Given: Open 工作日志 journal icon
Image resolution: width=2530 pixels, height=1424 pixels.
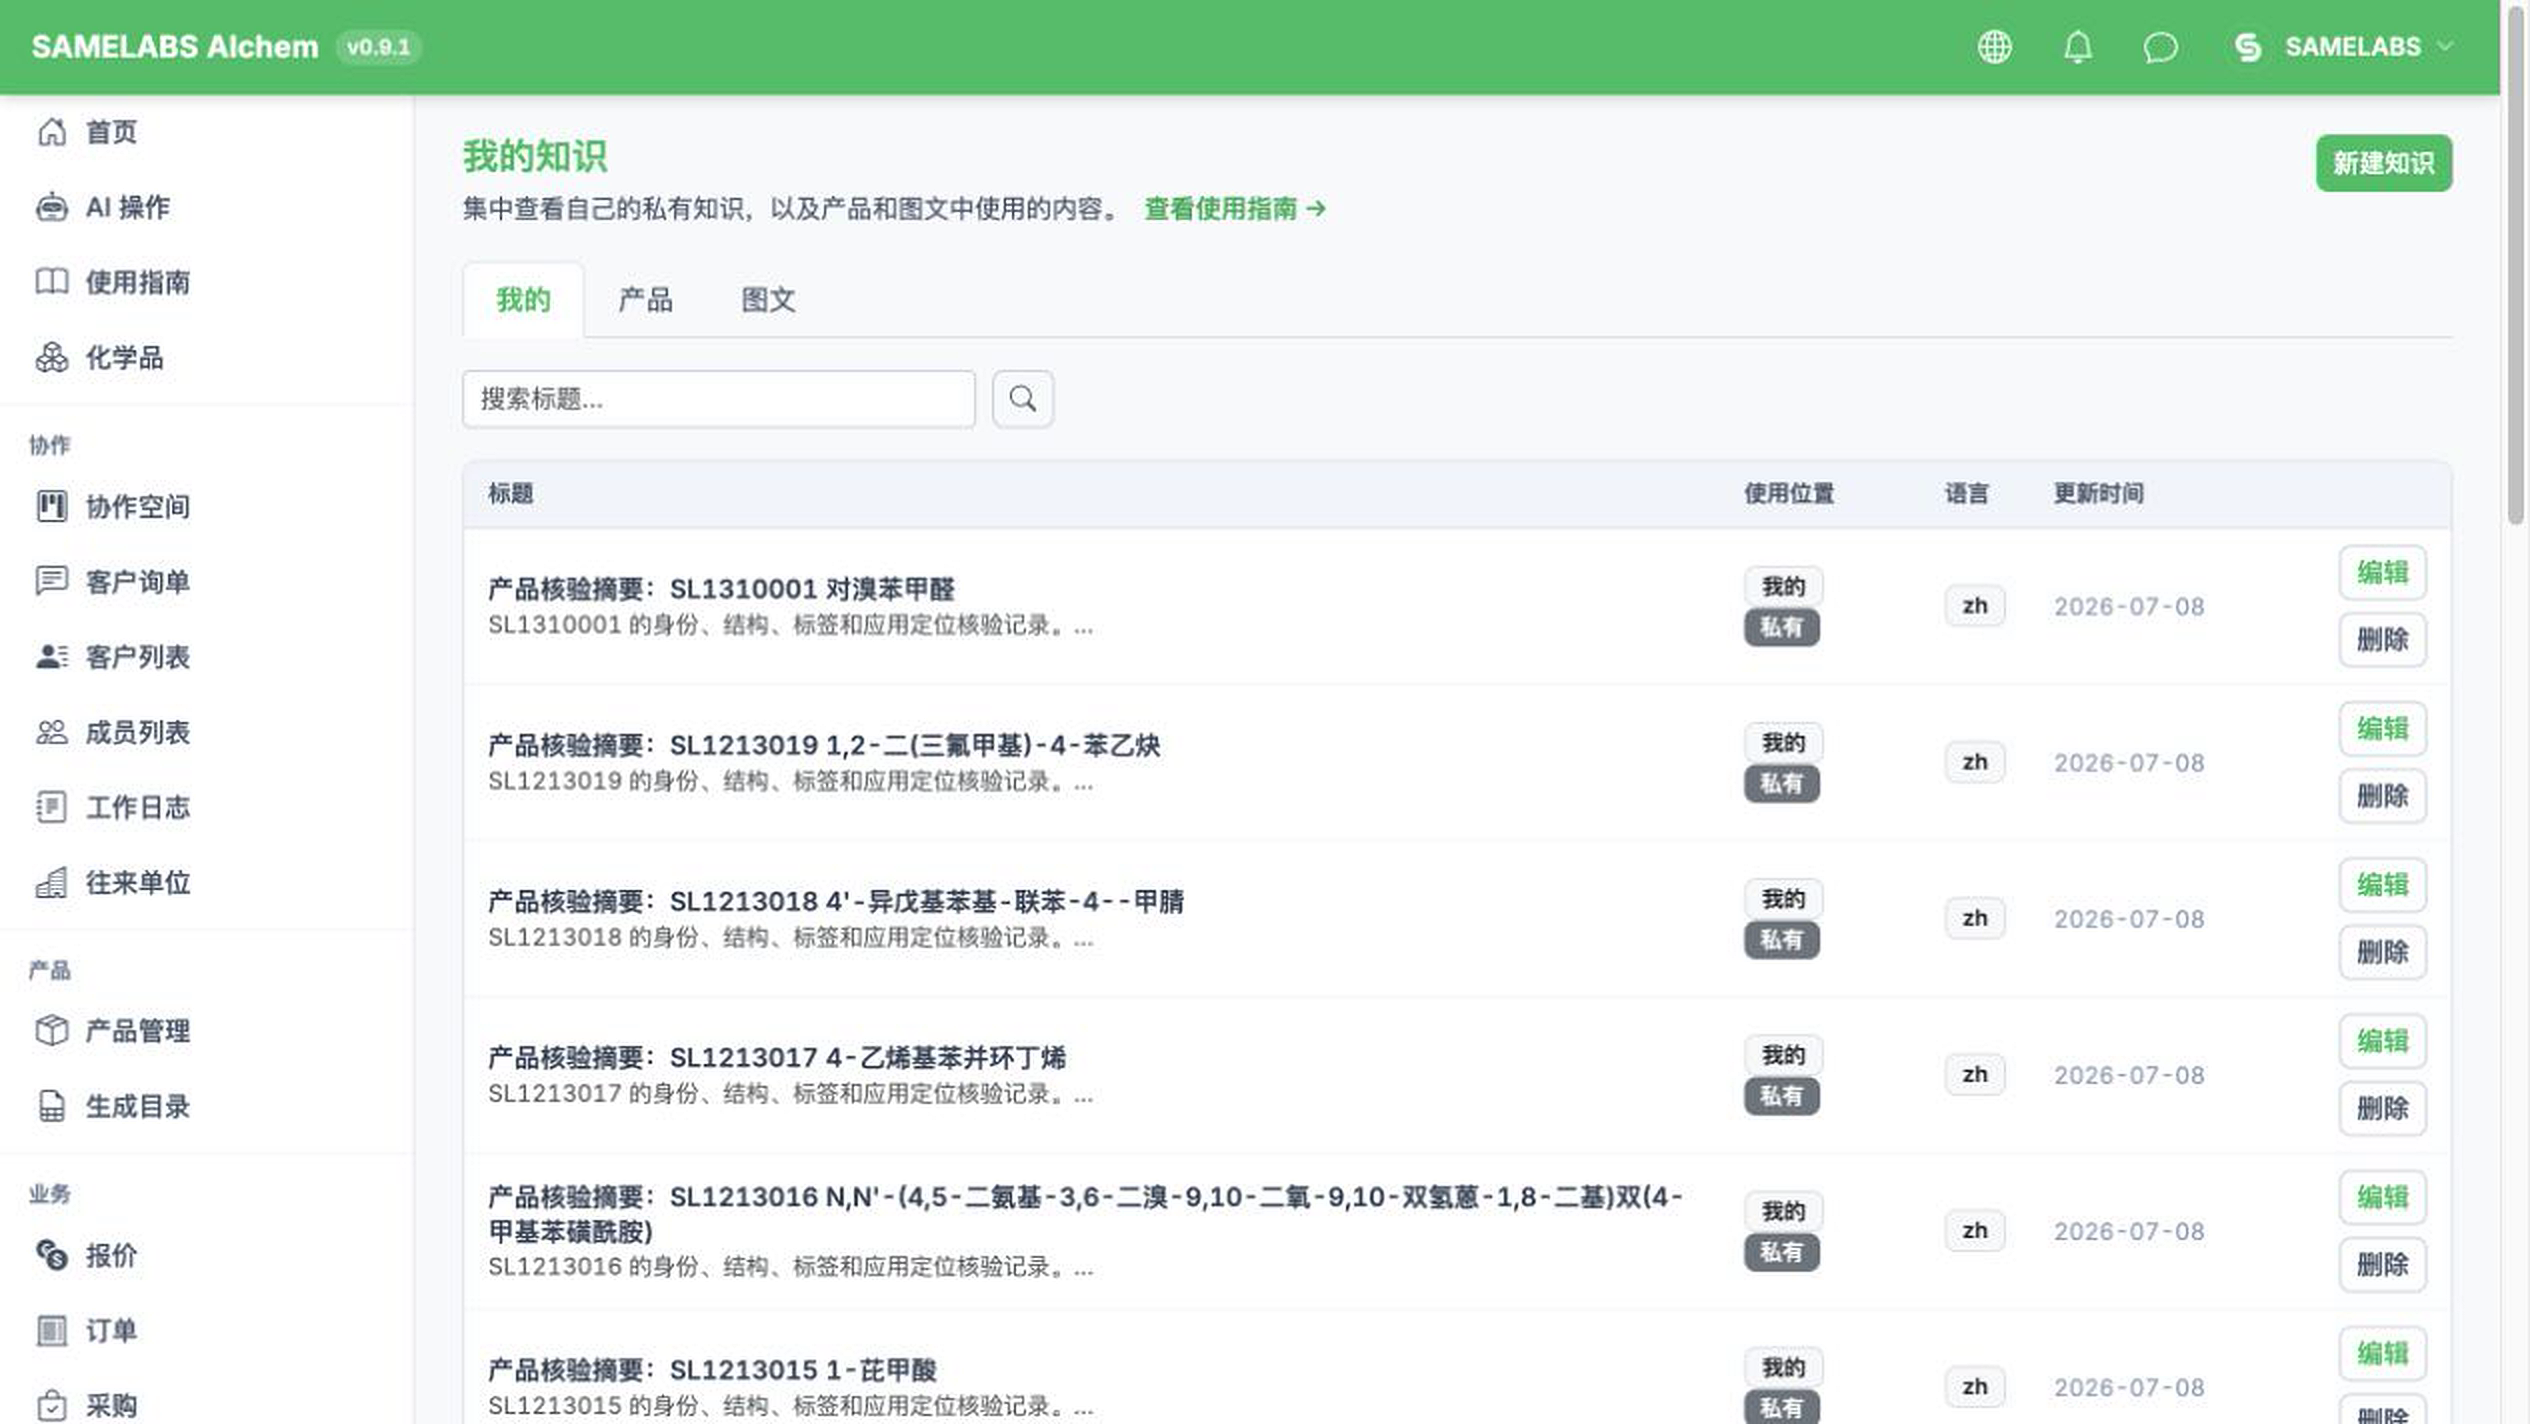Looking at the screenshot, I should coord(52,807).
